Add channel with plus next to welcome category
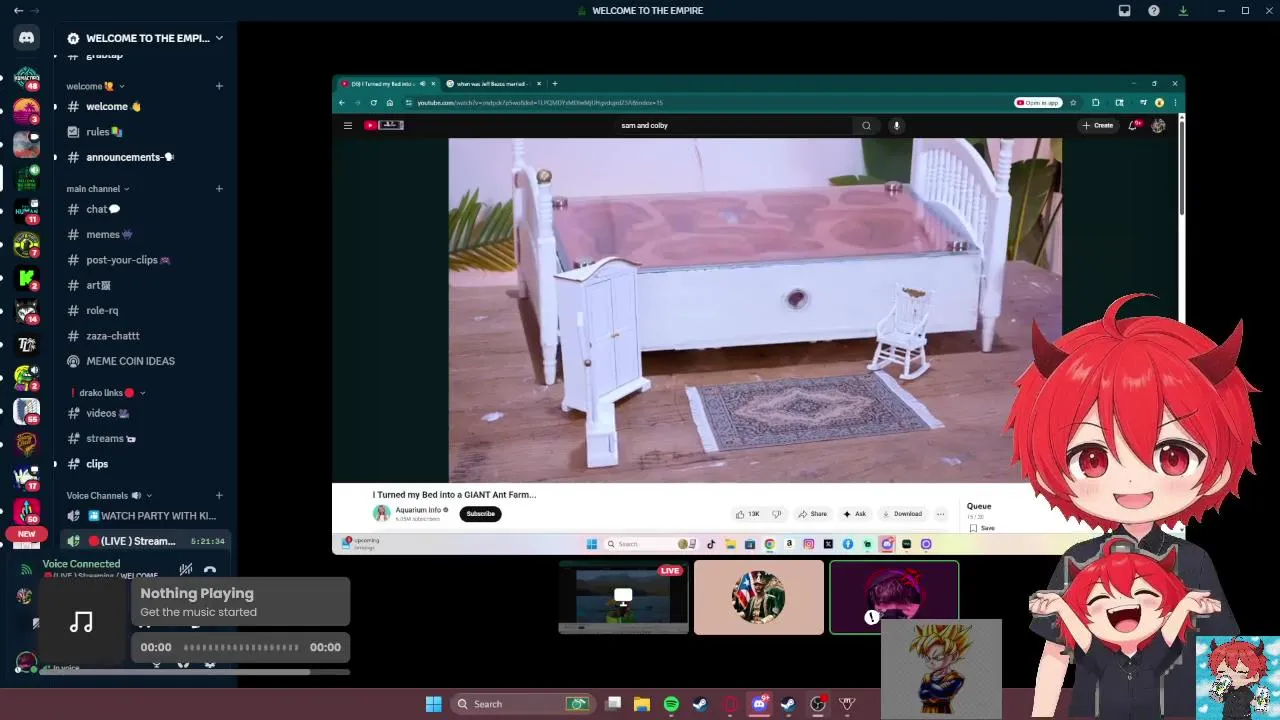 click(x=219, y=86)
